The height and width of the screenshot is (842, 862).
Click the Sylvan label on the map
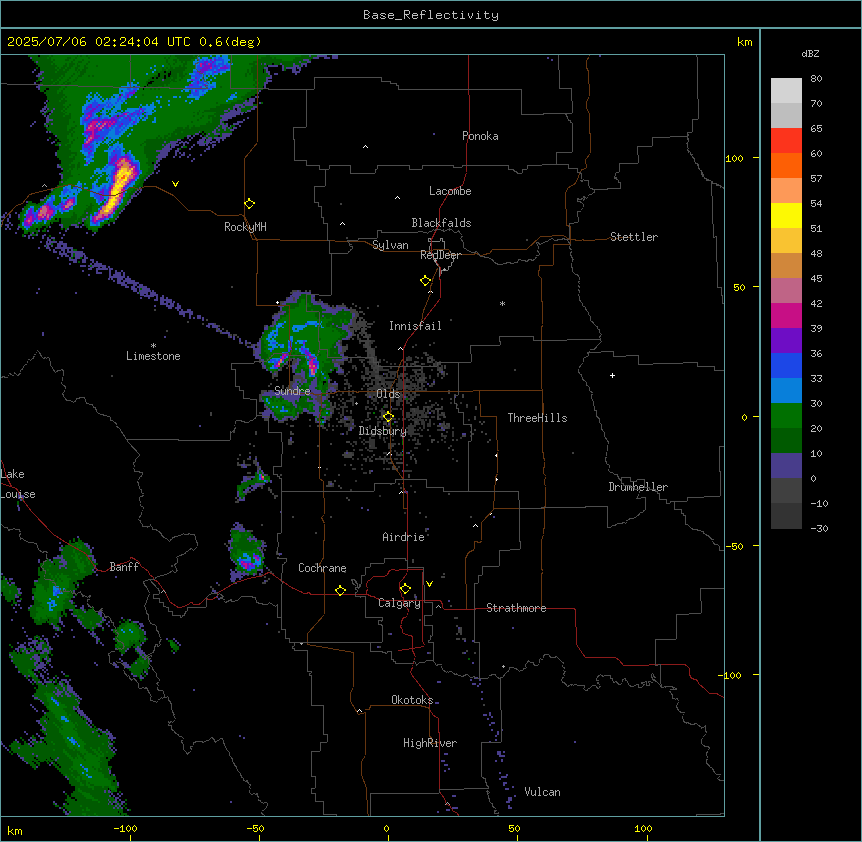(390, 245)
